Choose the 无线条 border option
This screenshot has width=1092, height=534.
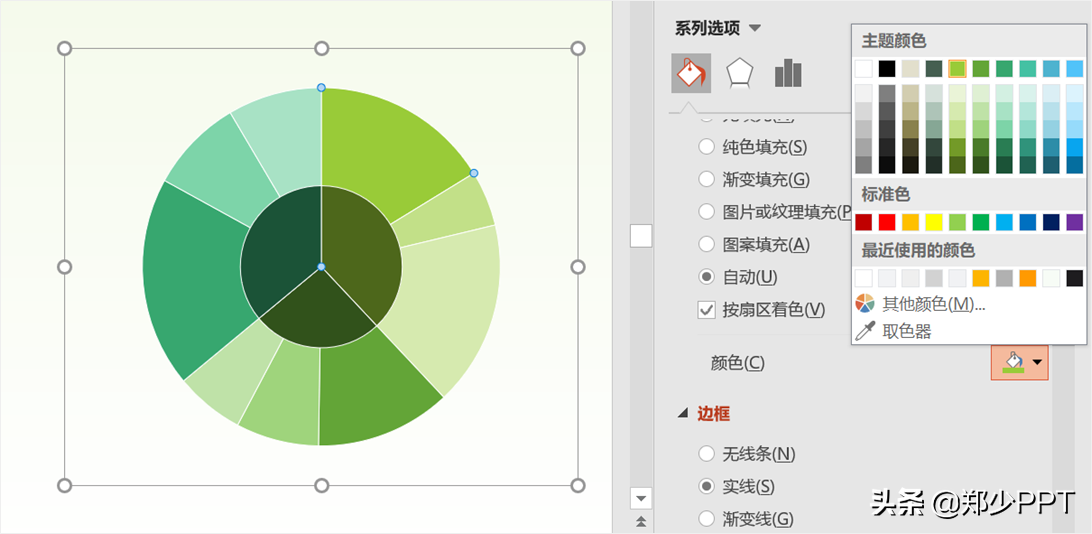point(707,454)
